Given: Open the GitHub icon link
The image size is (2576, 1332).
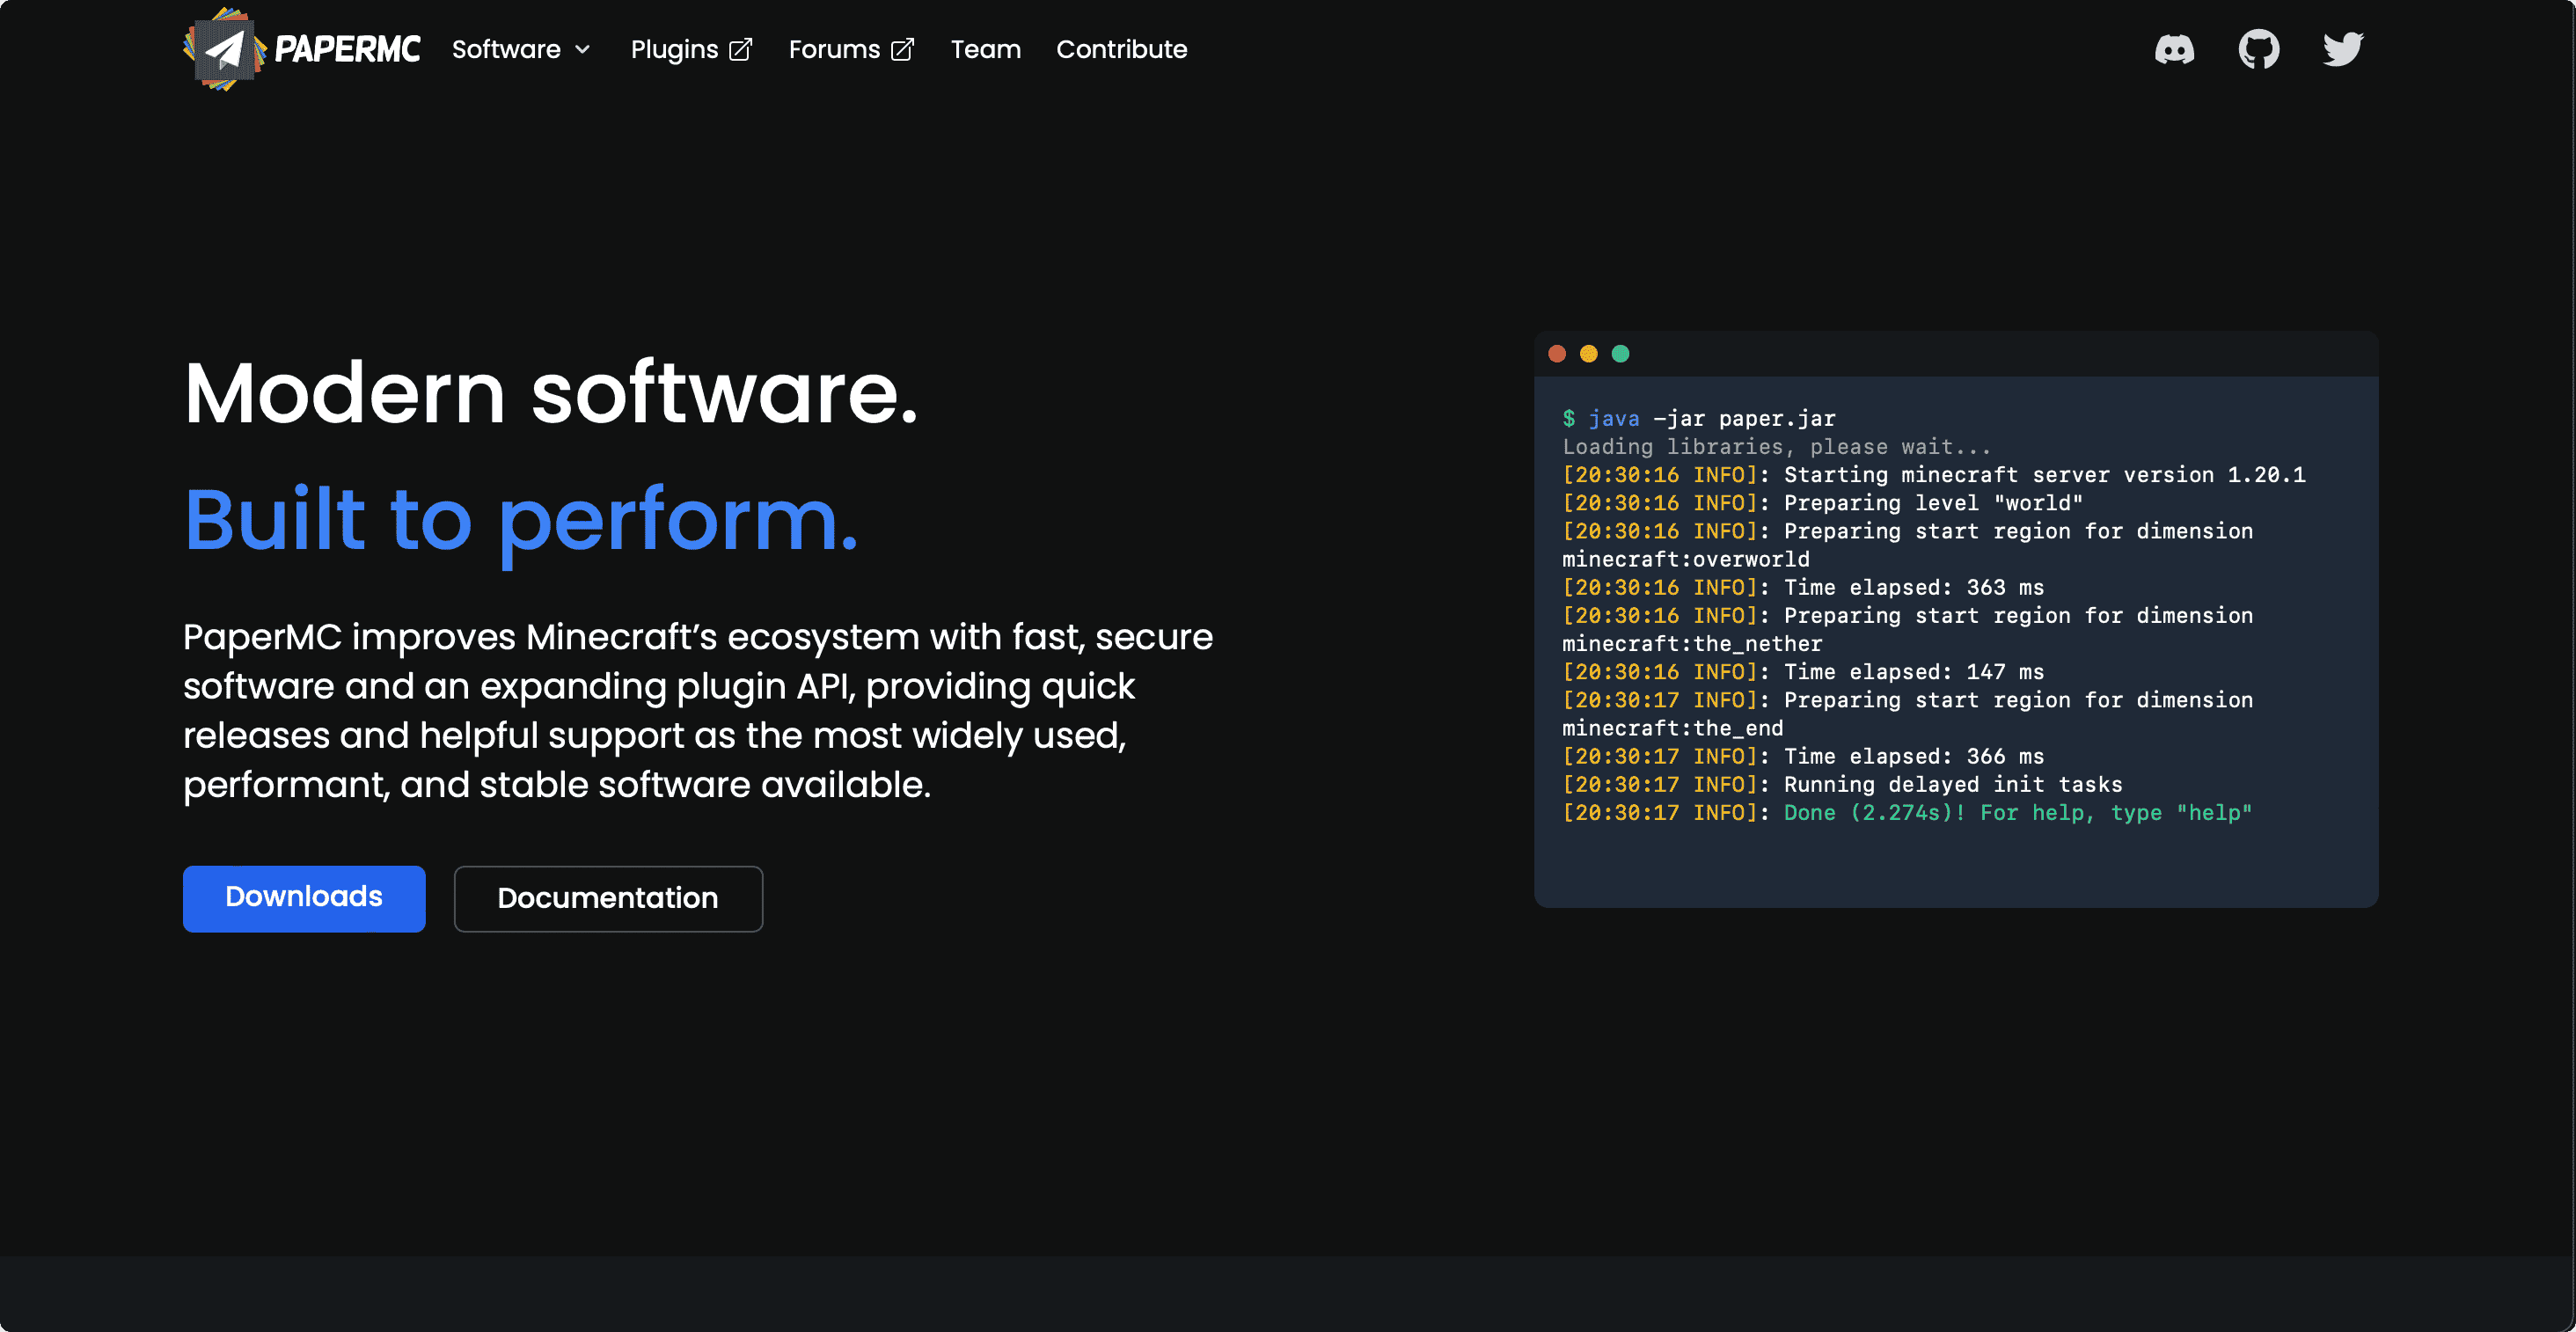Looking at the screenshot, I should click(x=2258, y=49).
